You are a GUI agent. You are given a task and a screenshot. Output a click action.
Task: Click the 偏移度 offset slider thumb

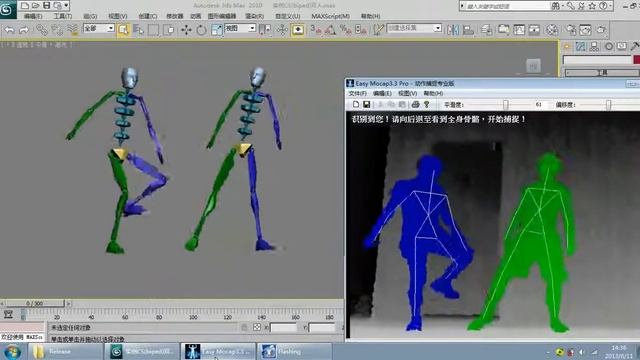(x=608, y=105)
